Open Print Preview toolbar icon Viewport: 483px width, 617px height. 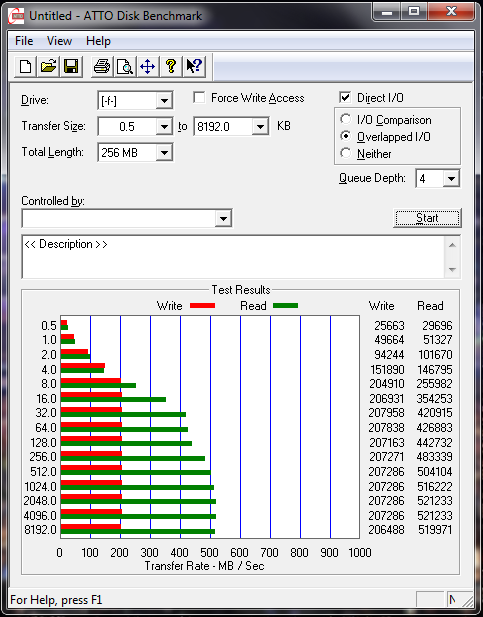pos(125,66)
